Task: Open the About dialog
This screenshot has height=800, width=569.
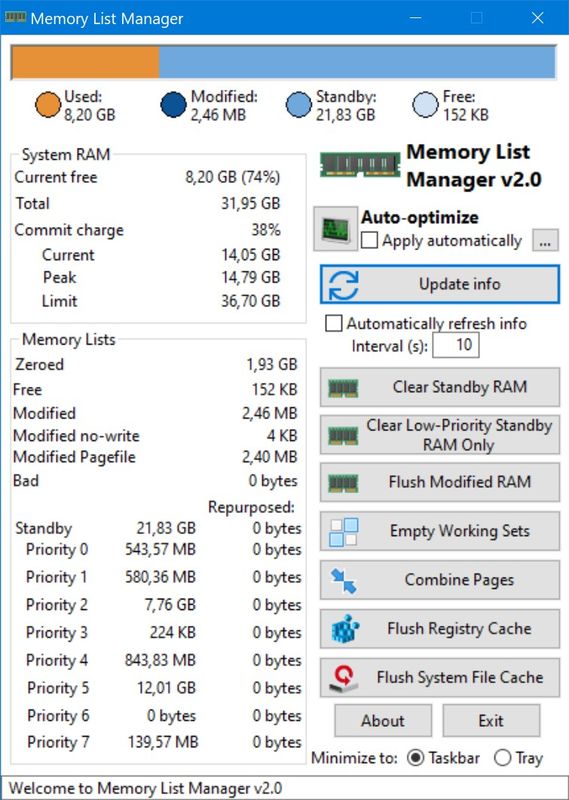Action: [x=383, y=720]
